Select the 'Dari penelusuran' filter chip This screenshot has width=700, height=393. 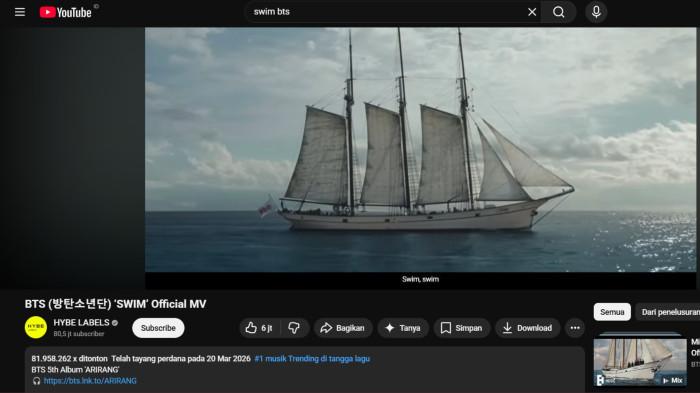tap(668, 312)
